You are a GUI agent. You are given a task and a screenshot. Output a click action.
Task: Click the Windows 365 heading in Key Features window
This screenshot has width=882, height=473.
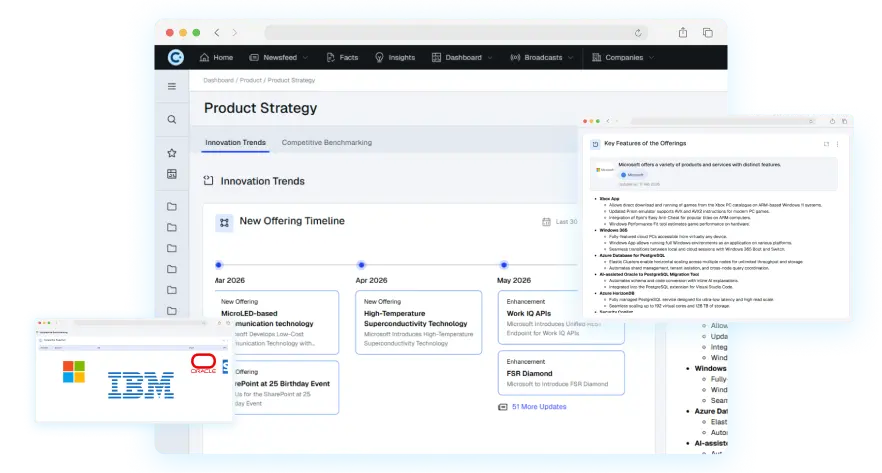(x=613, y=230)
